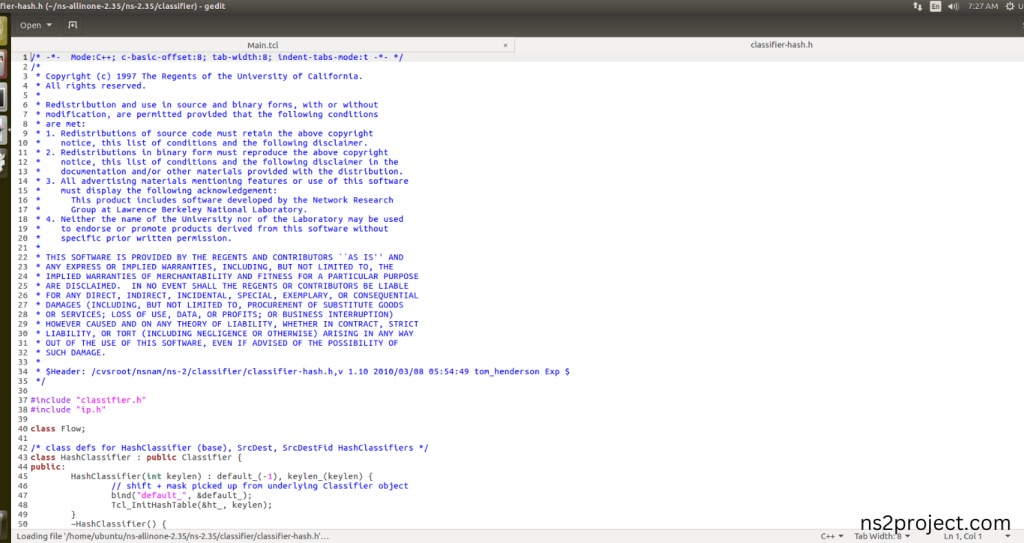The width and height of the screenshot is (1024, 543).
Task: Expand the arrow beside Ln 1, Col 1
Action: tap(1008, 536)
